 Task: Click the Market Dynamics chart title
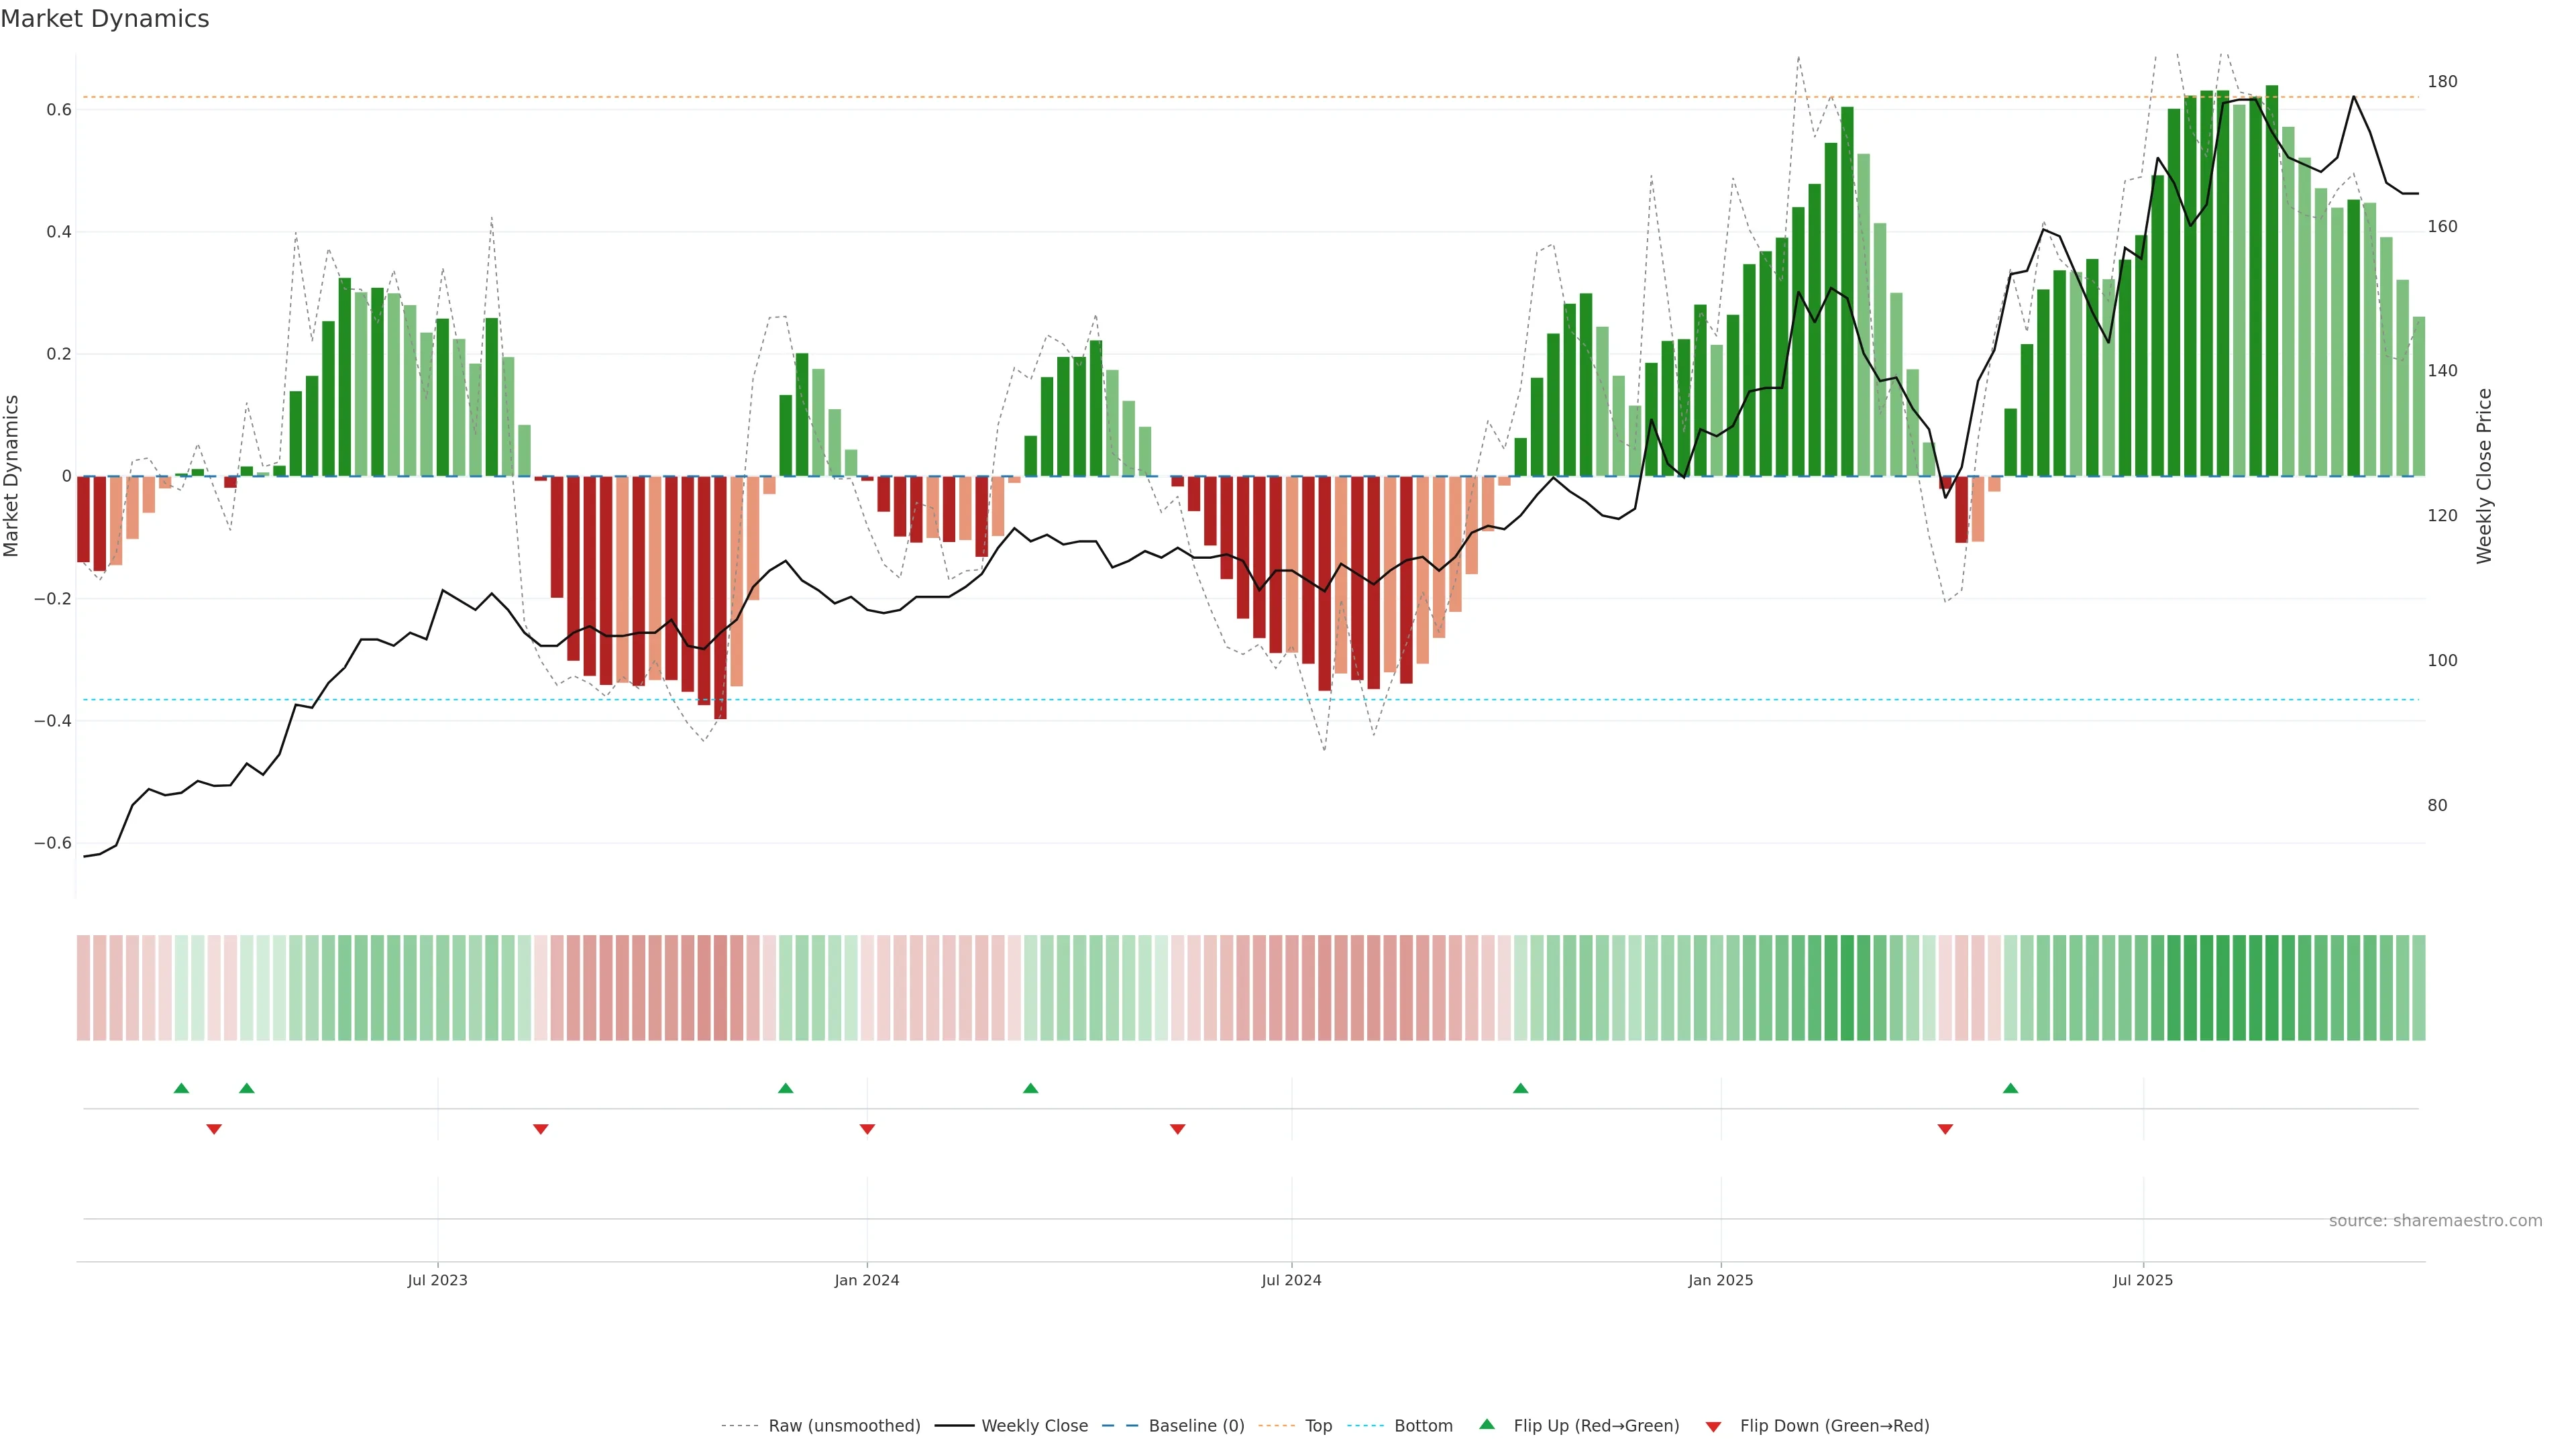[x=105, y=19]
